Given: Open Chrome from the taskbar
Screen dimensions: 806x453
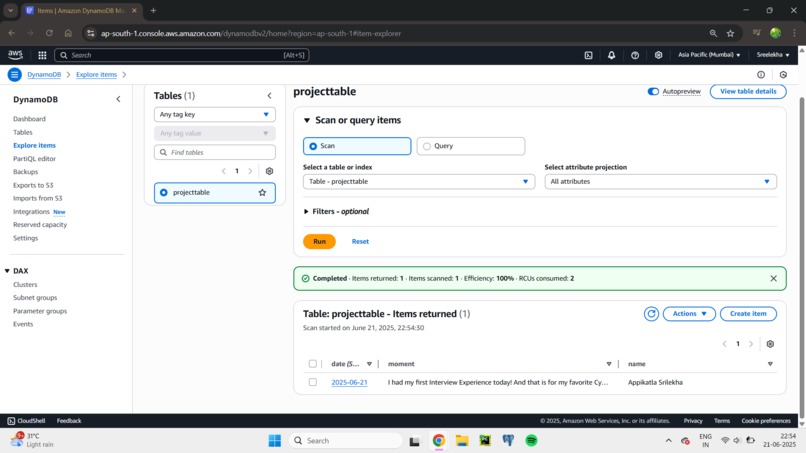Looking at the screenshot, I should click(x=438, y=441).
